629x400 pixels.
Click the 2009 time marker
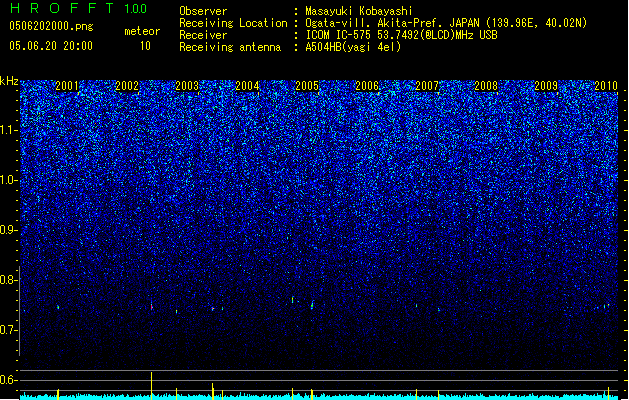[x=546, y=86]
